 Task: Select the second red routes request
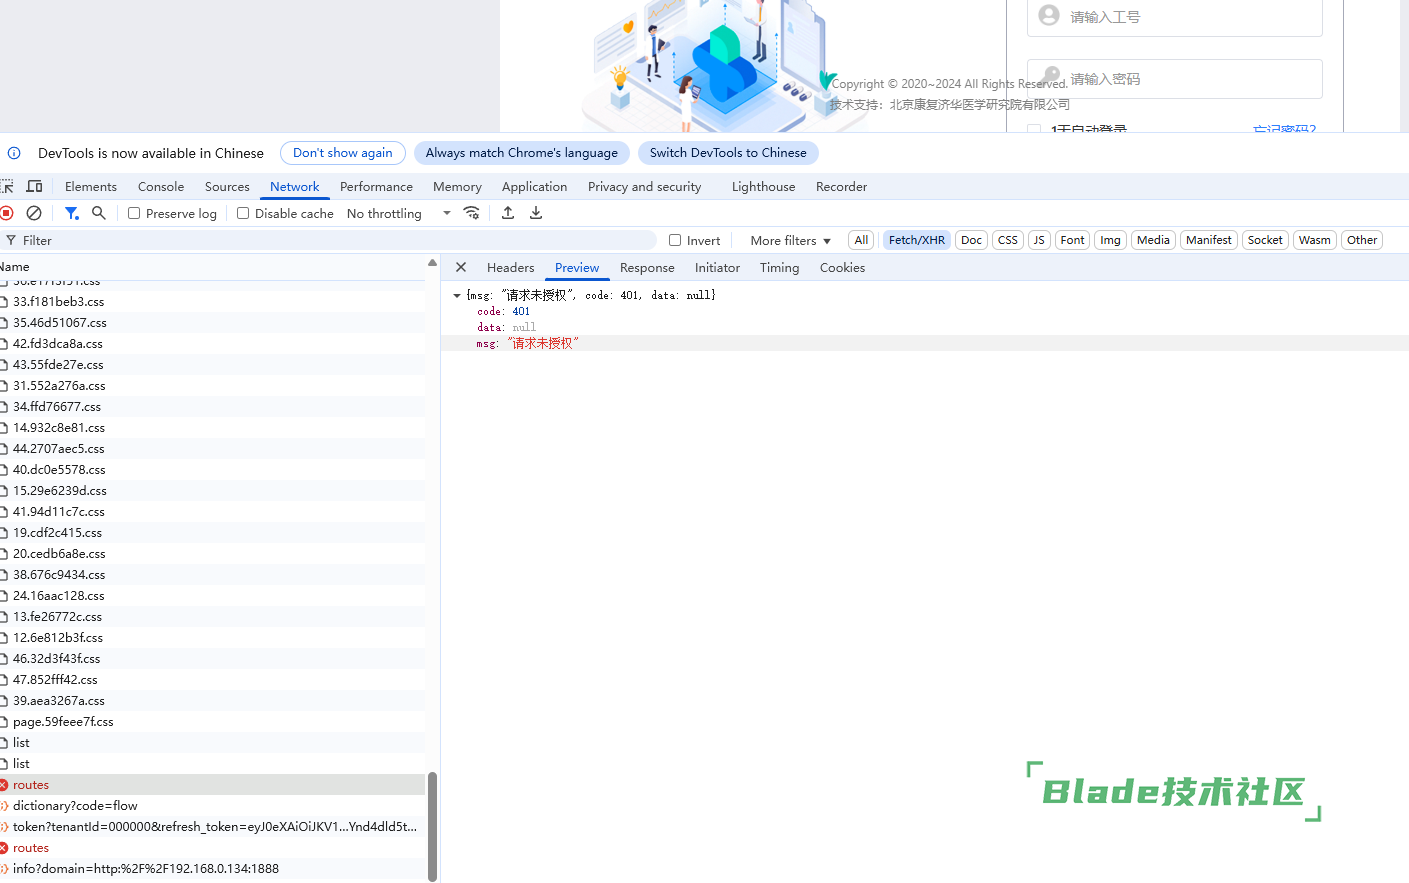pyautogui.click(x=213, y=848)
